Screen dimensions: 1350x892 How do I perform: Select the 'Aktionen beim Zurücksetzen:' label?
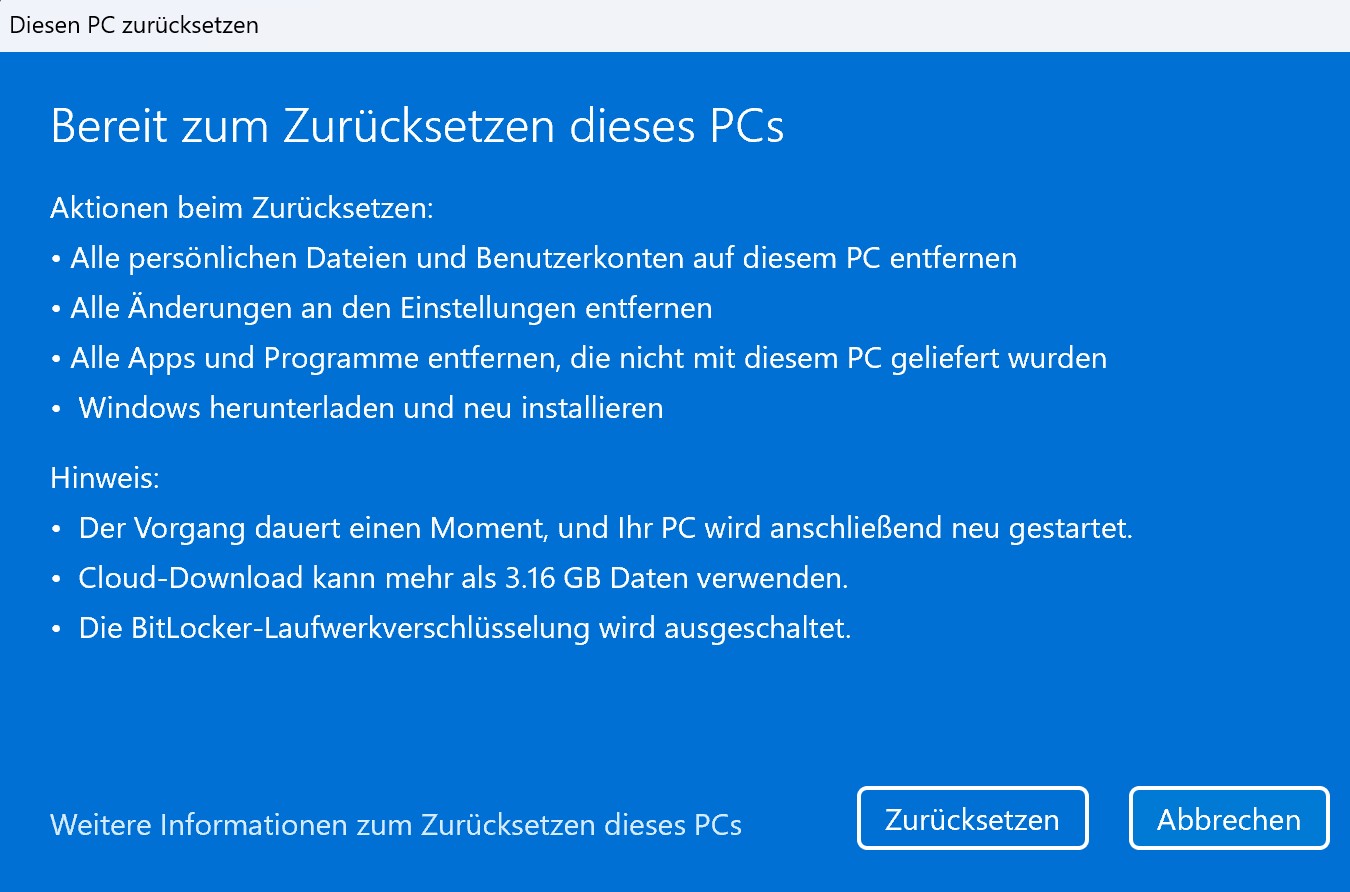coord(242,209)
